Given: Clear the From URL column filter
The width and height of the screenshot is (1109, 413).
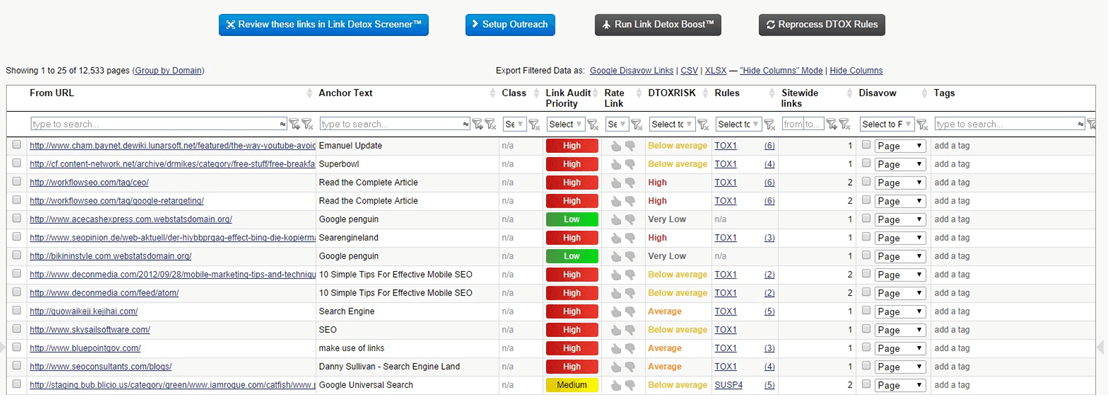Looking at the screenshot, I should [306, 125].
